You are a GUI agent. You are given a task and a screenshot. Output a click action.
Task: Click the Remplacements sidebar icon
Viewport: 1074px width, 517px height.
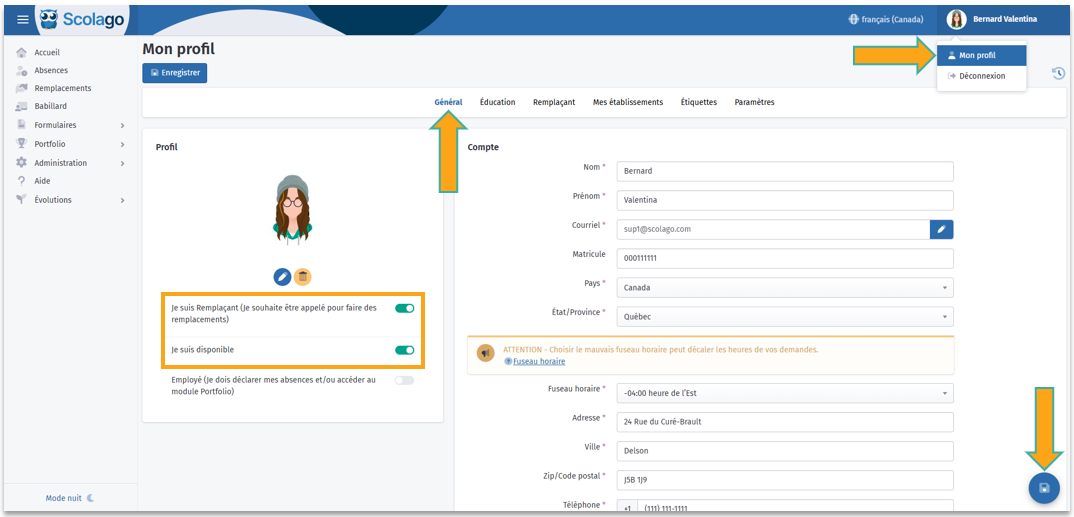(21, 88)
